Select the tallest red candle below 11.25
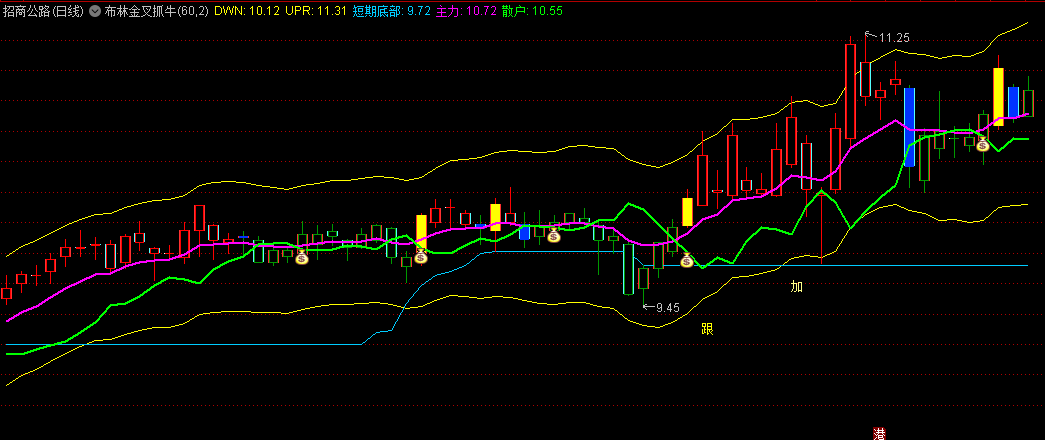Viewport: 1045px width, 440px height. tap(850, 91)
